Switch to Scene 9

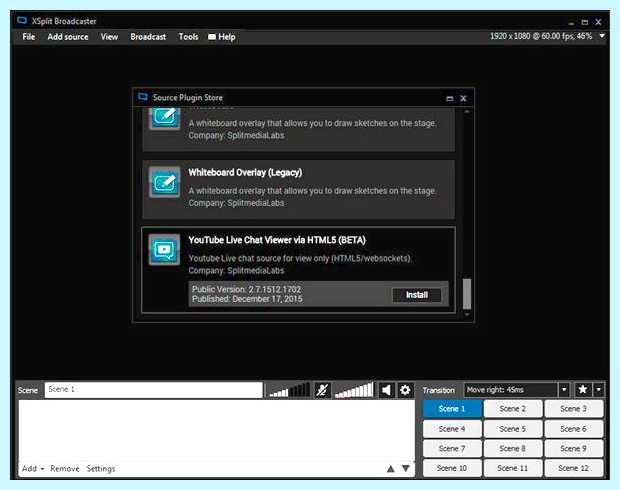(x=573, y=448)
